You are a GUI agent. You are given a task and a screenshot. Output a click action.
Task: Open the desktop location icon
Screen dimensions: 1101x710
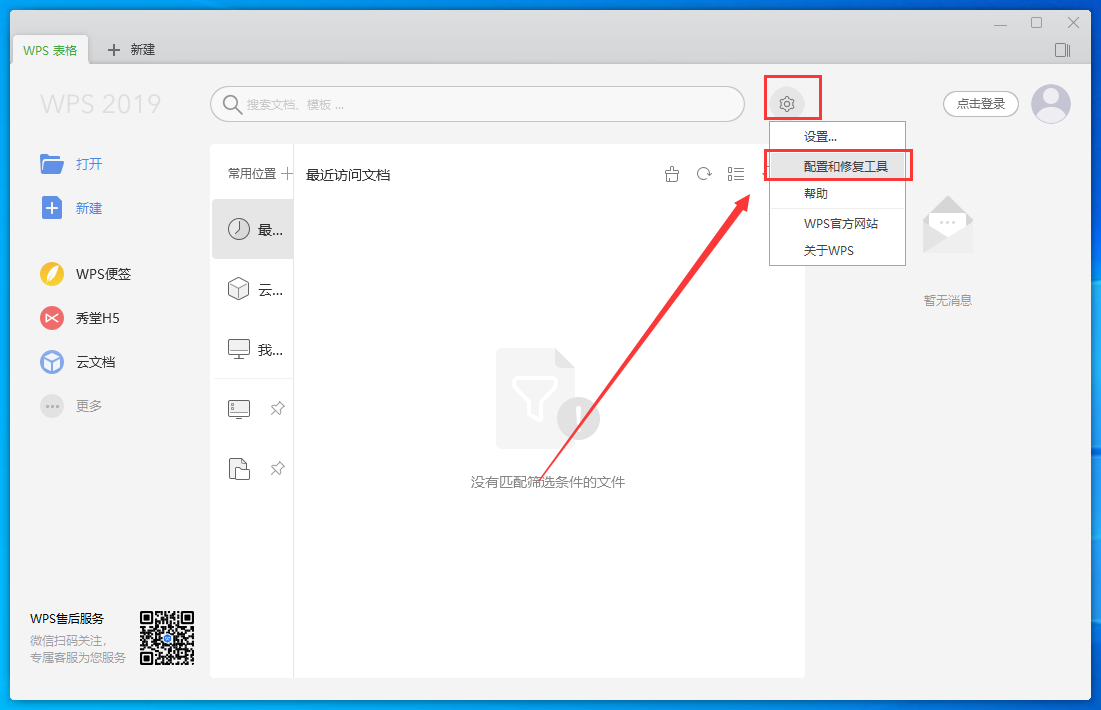[x=239, y=409]
